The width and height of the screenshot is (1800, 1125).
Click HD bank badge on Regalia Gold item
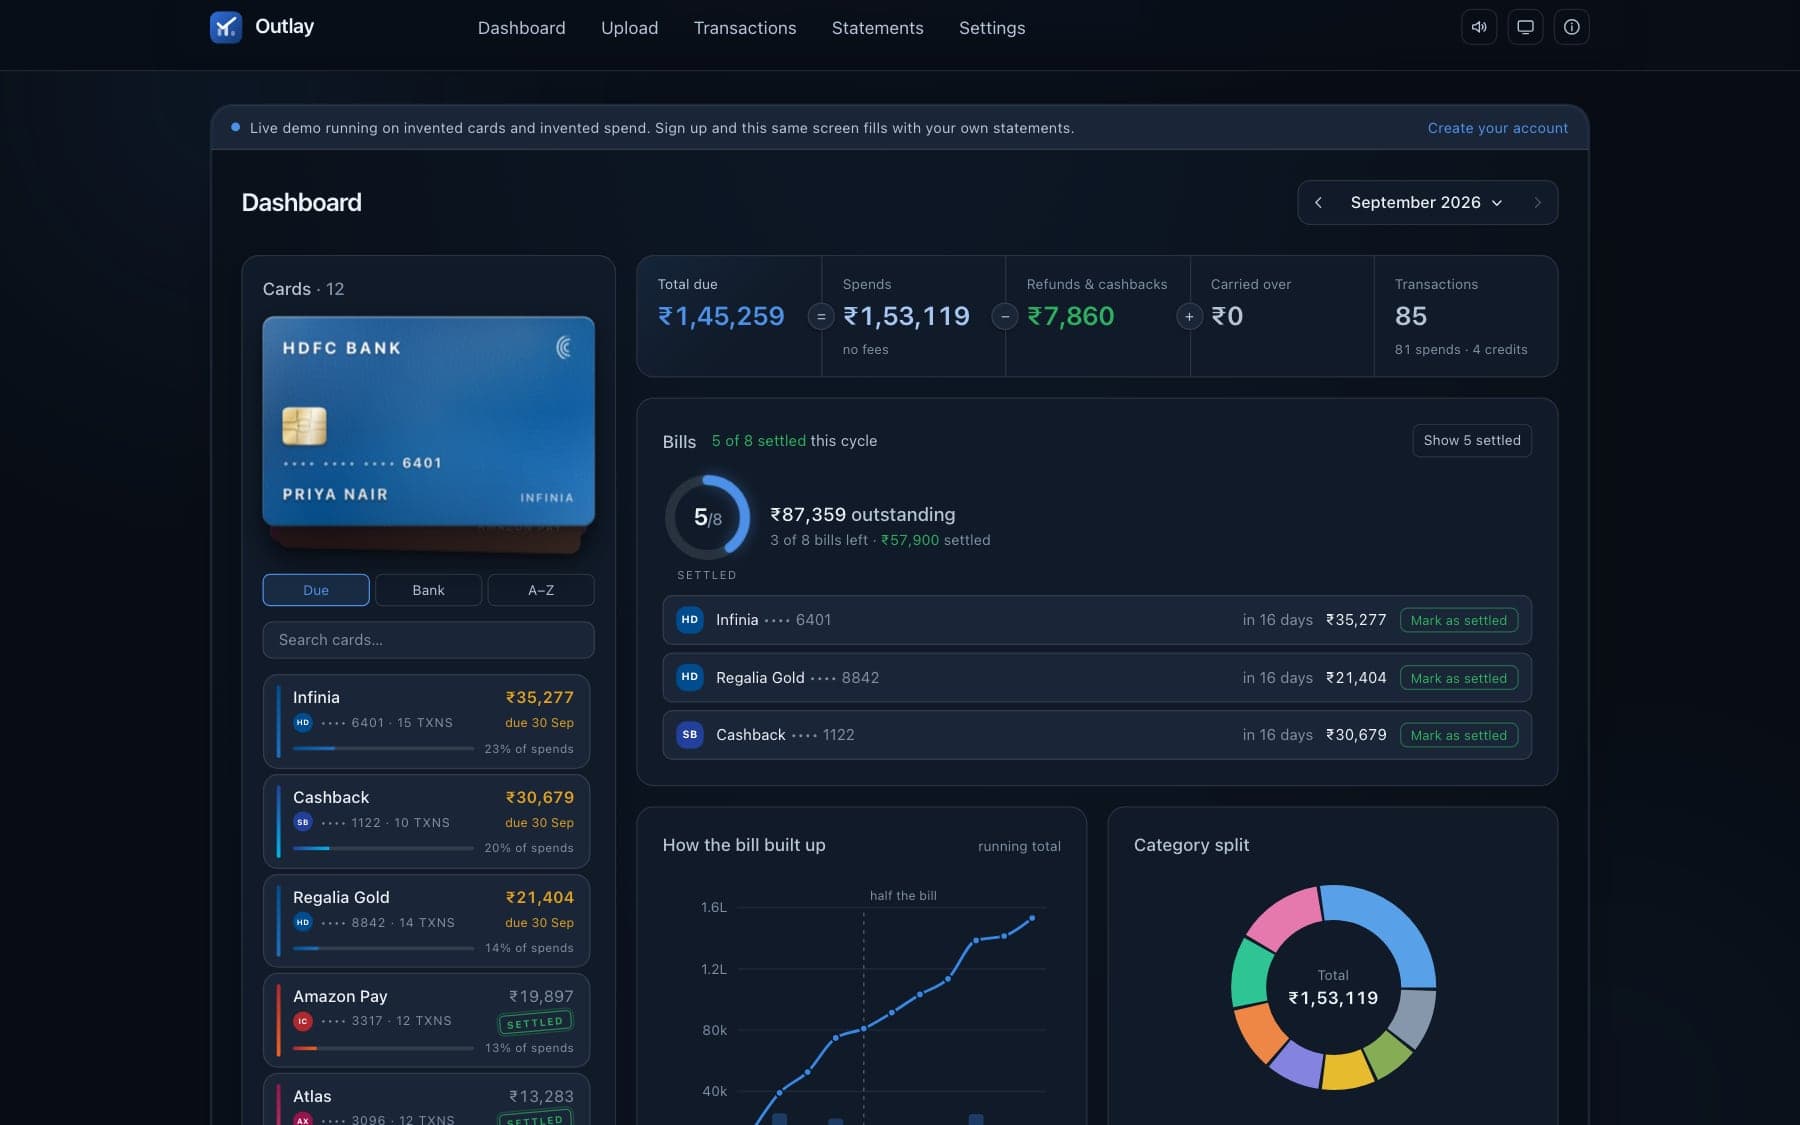point(303,922)
